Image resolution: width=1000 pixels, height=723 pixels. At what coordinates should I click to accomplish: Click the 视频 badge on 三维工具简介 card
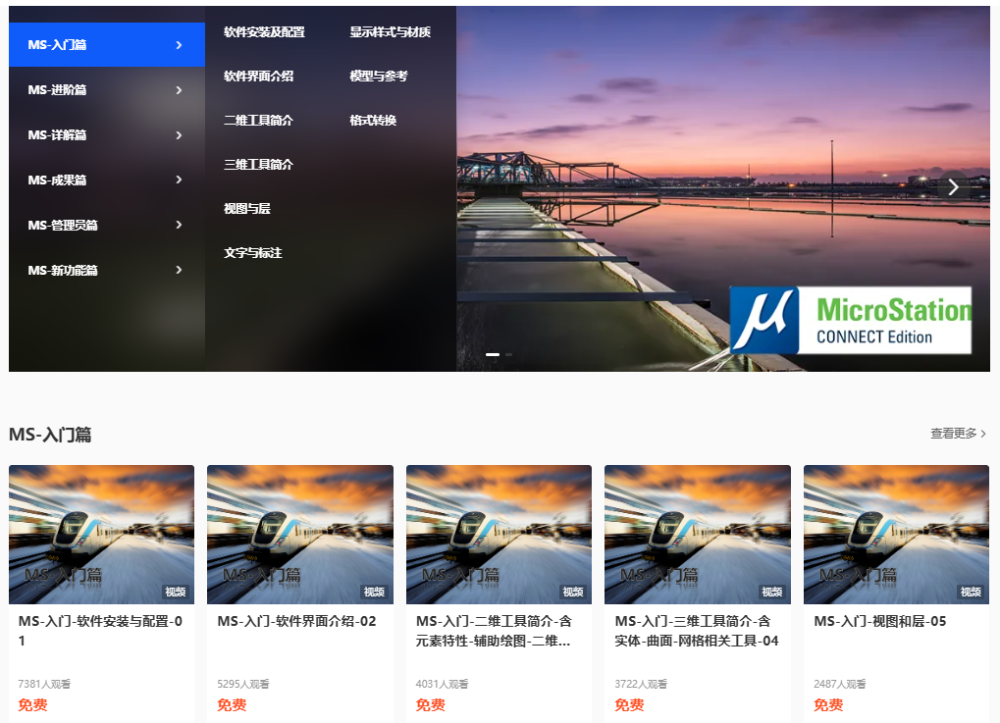tap(772, 592)
